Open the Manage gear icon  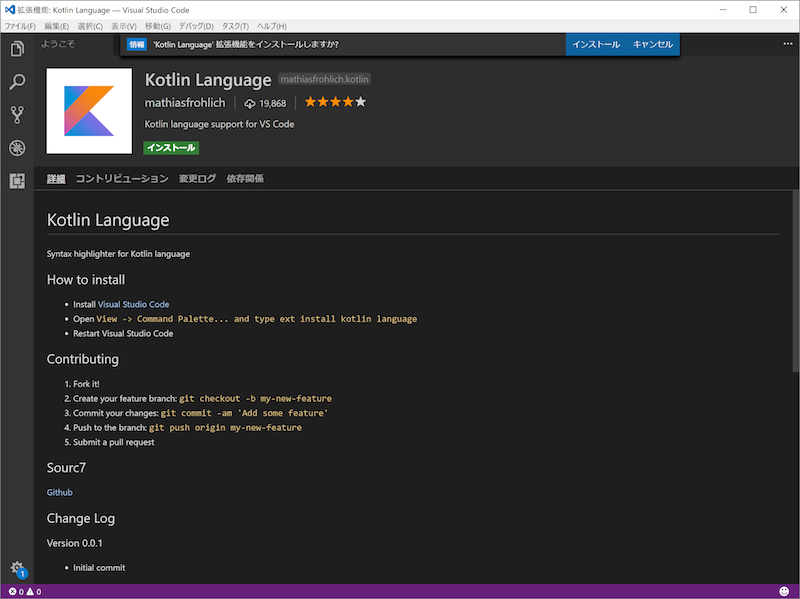(17, 568)
